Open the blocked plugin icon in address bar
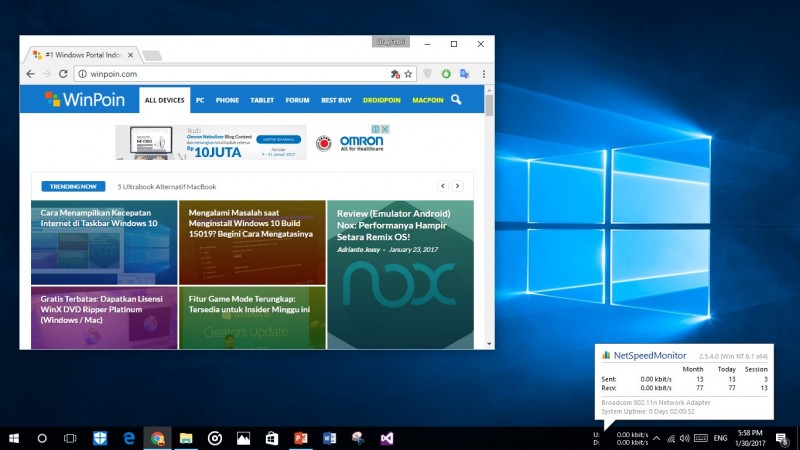This screenshot has width=800, height=450. click(395, 74)
